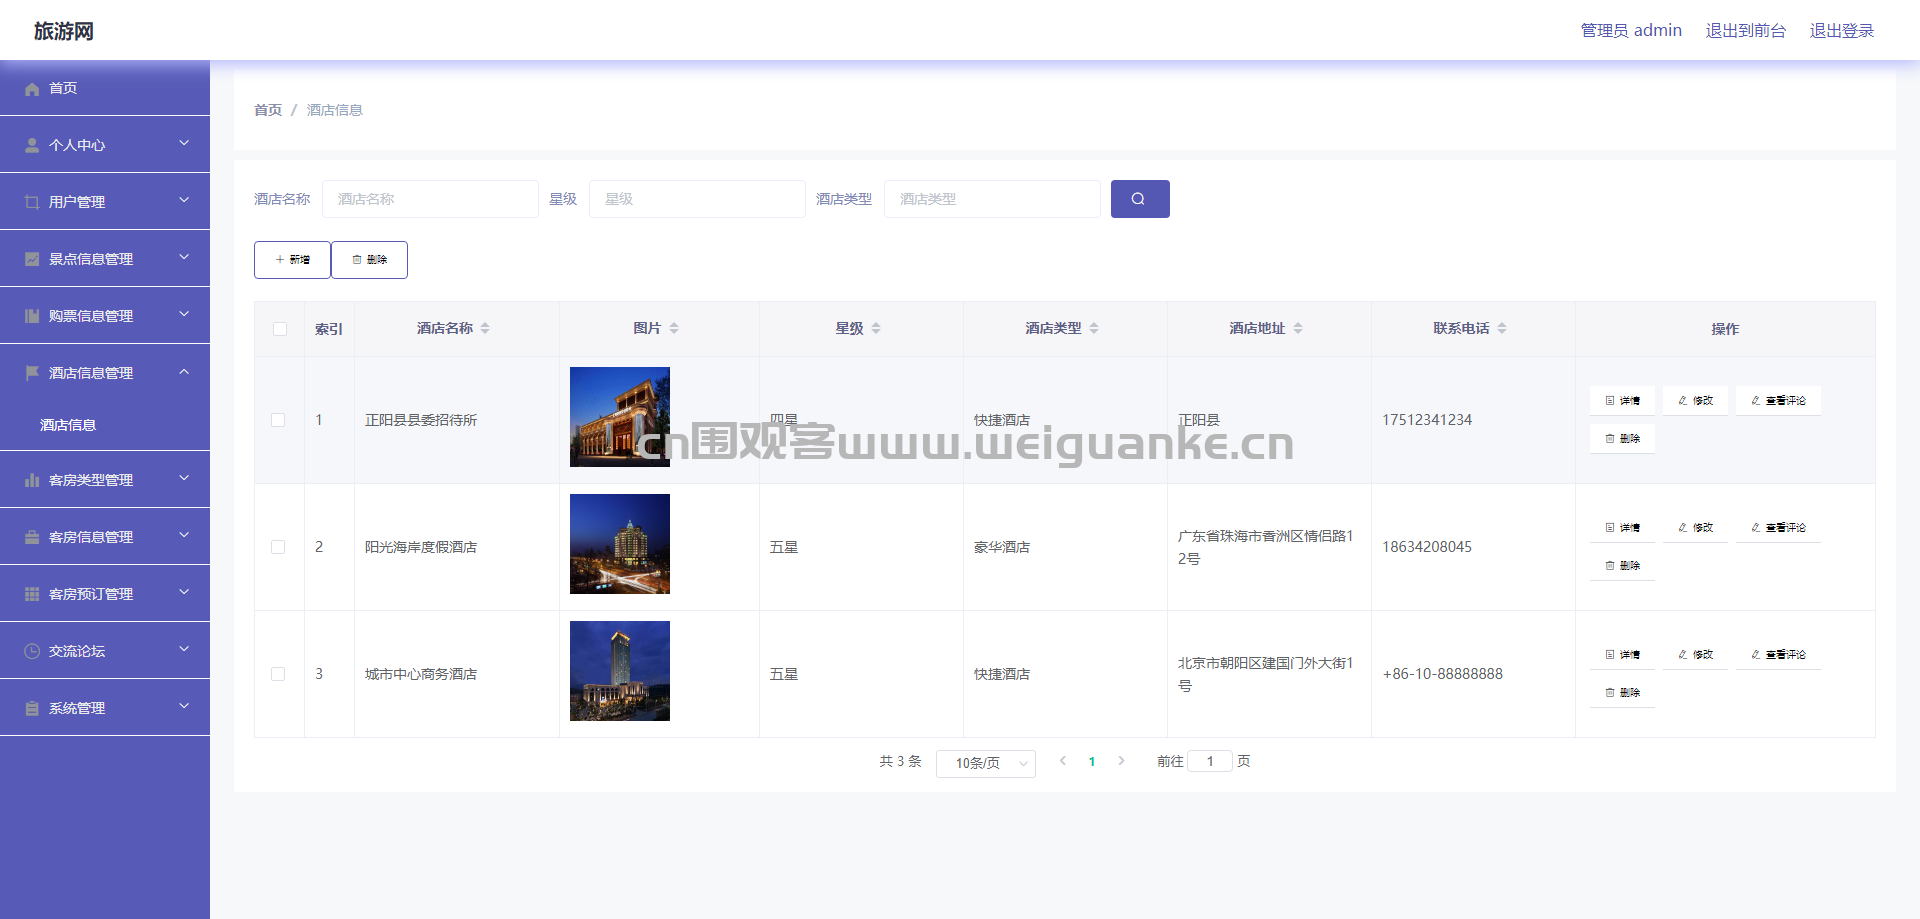This screenshot has height=919, width=1920.
Task: Open 交流论坛 sidebar menu
Action: click(105, 650)
